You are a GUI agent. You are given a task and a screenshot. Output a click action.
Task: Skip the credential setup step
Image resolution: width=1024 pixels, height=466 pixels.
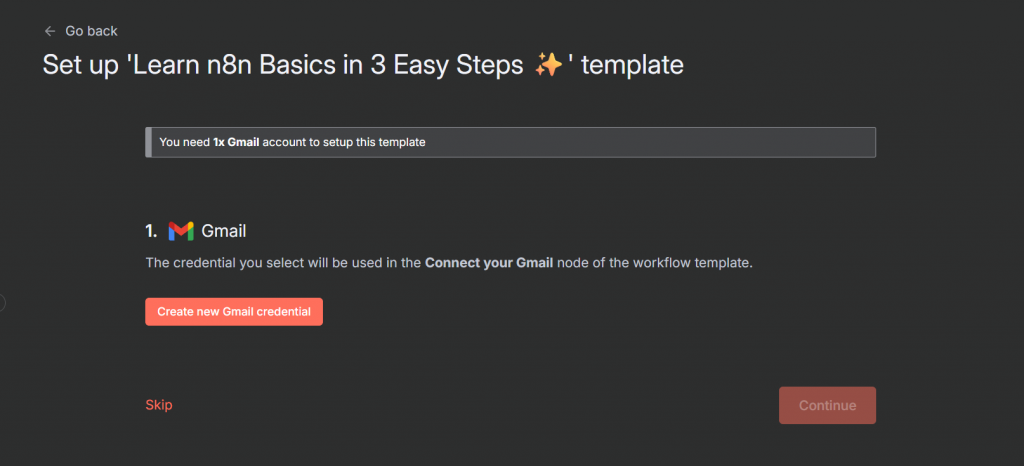click(159, 405)
